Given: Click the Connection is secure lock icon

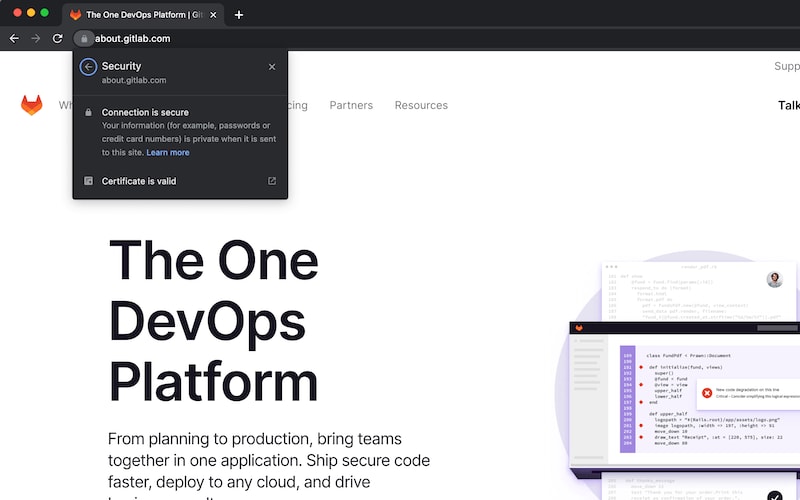Looking at the screenshot, I should [x=88, y=112].
